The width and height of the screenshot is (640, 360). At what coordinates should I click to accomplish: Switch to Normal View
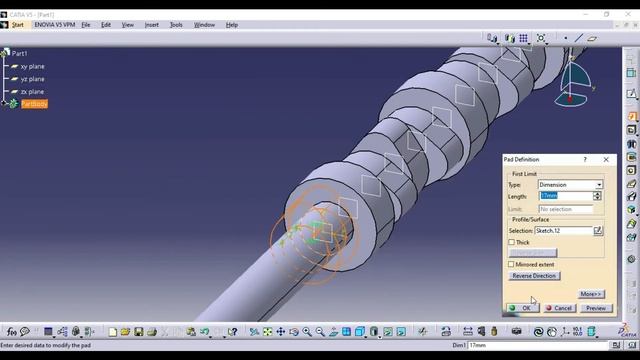(x=333, y=332)
